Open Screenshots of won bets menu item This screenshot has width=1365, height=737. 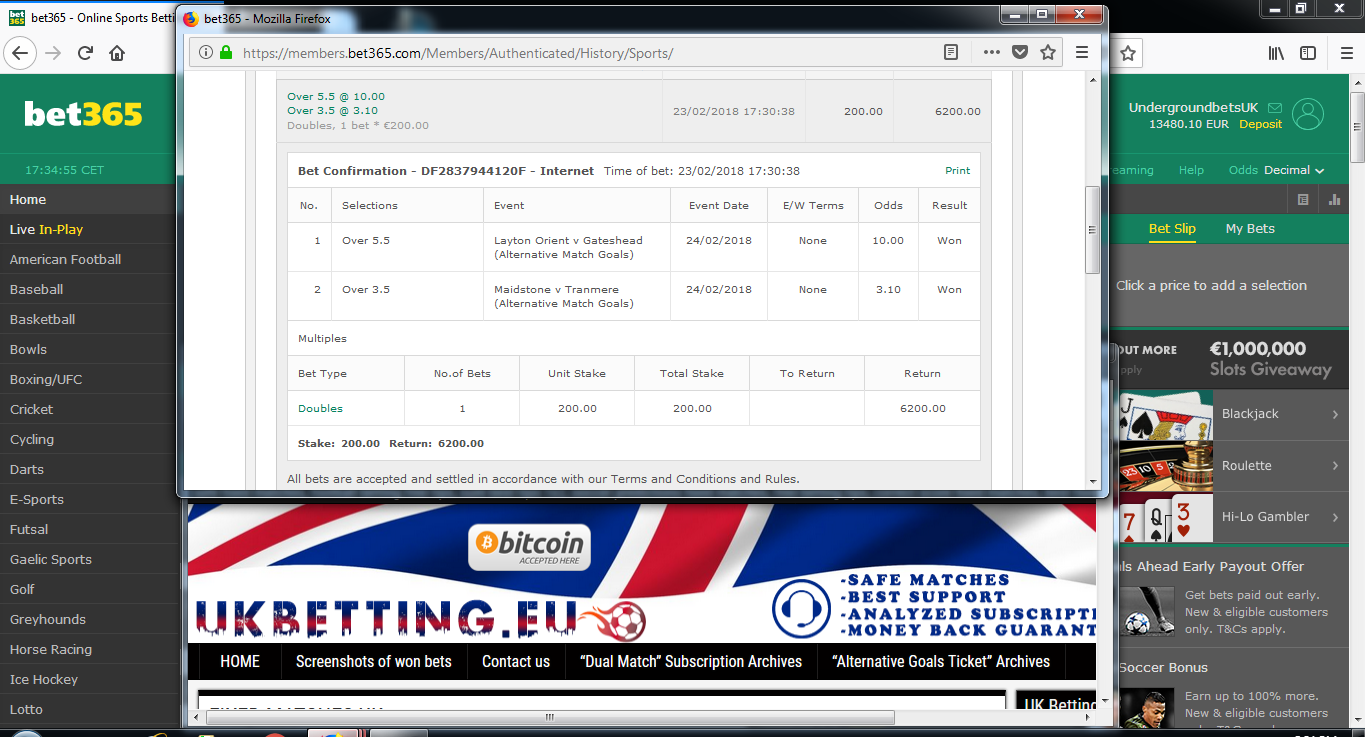tap(374, 661)
